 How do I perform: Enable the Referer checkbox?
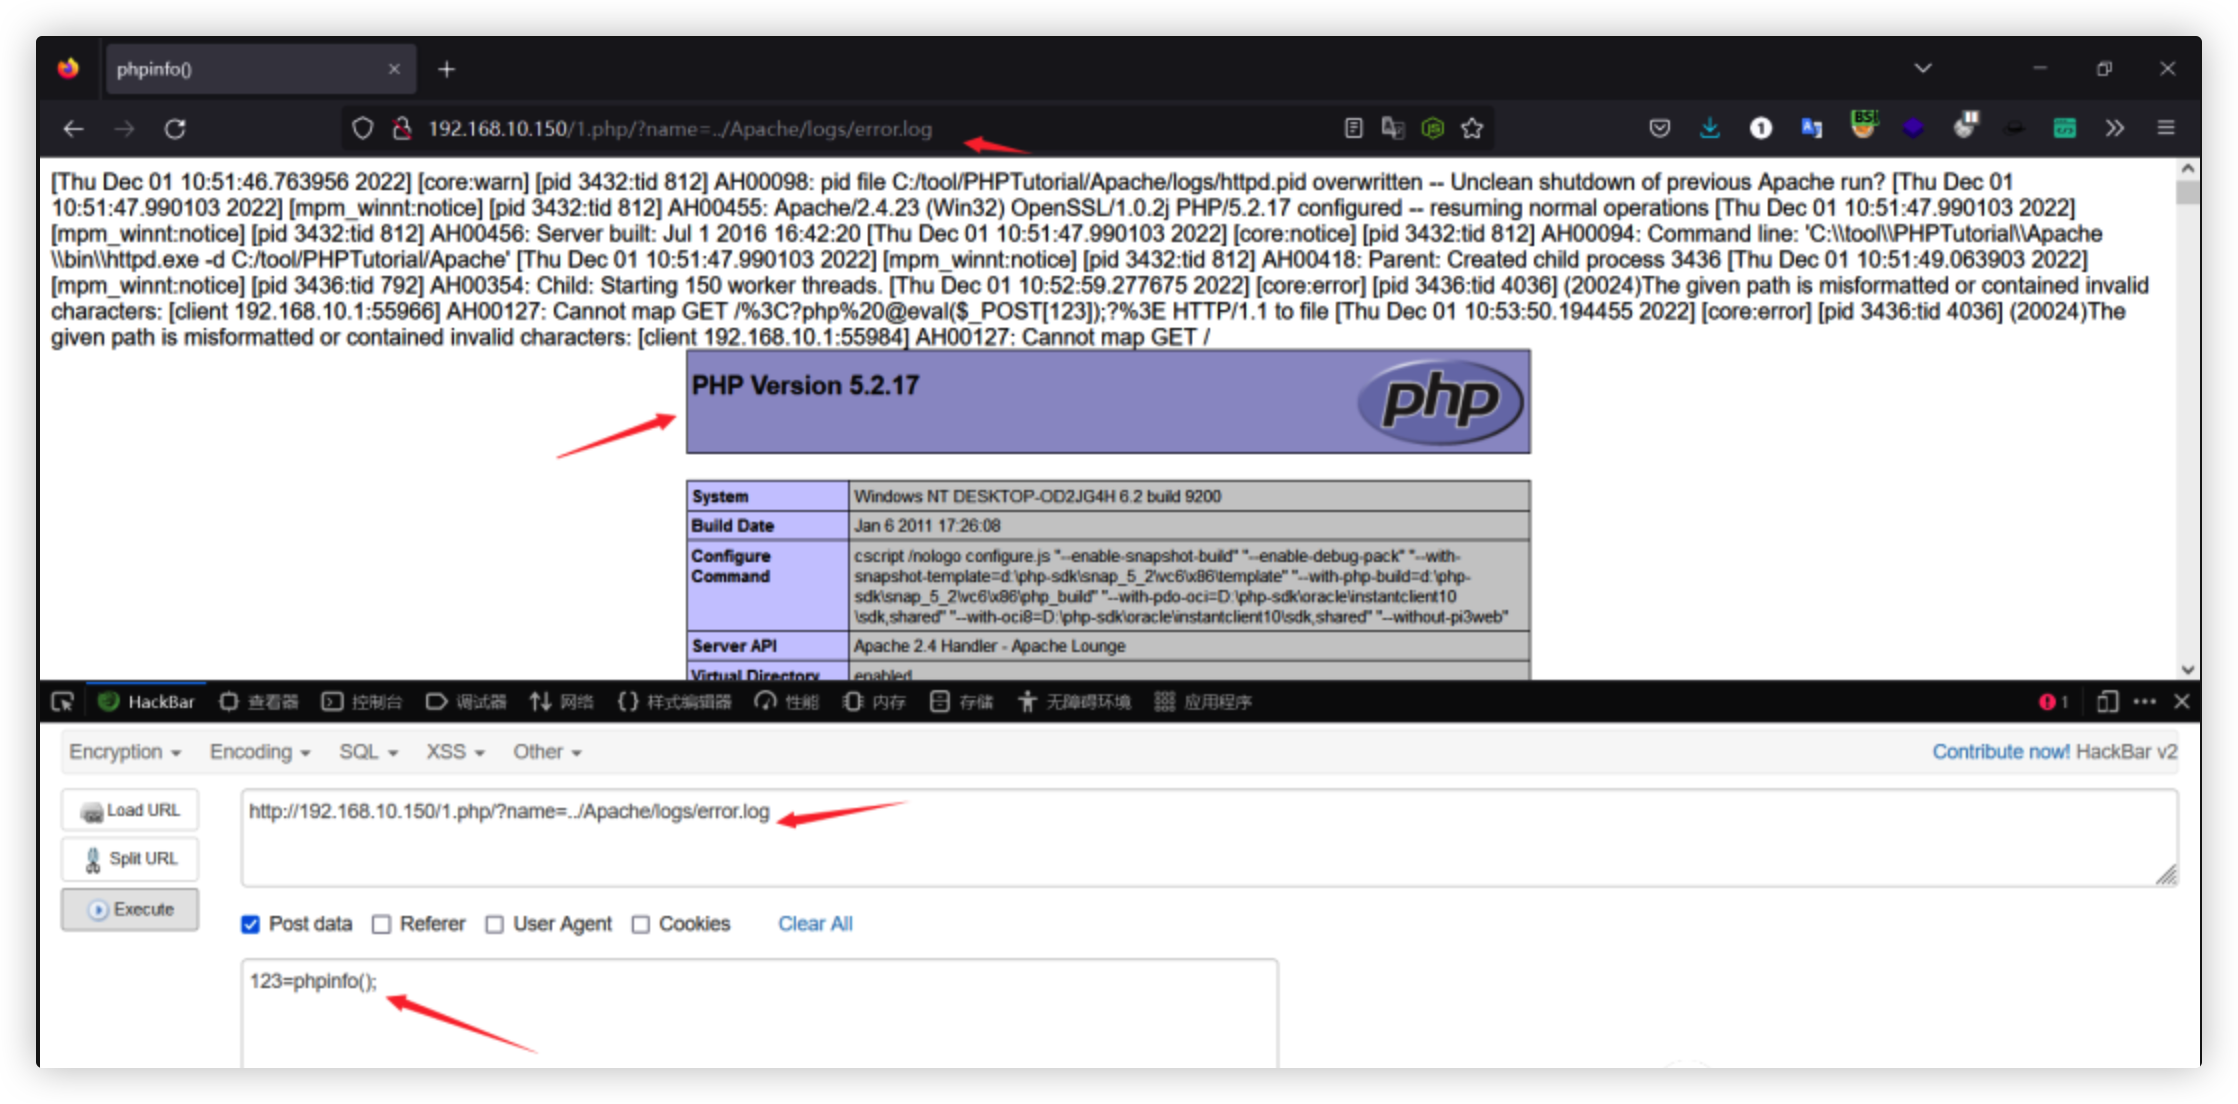381,924
